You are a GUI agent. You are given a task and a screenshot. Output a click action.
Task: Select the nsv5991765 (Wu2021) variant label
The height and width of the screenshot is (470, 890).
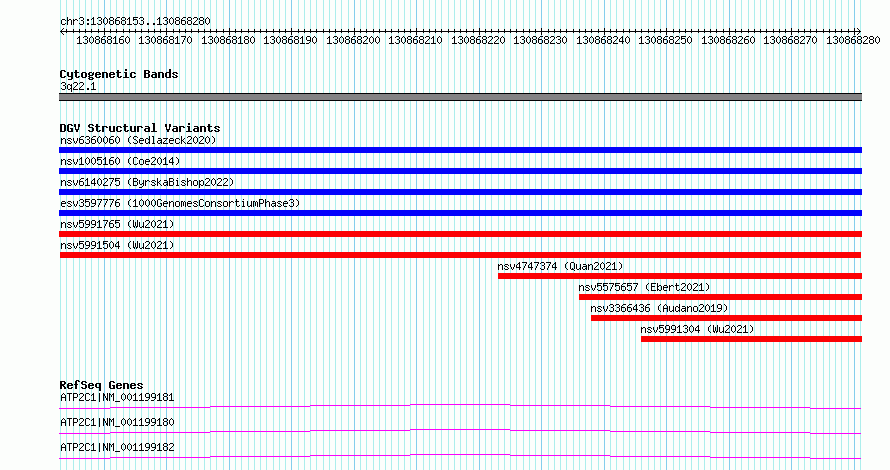(117, 224)
